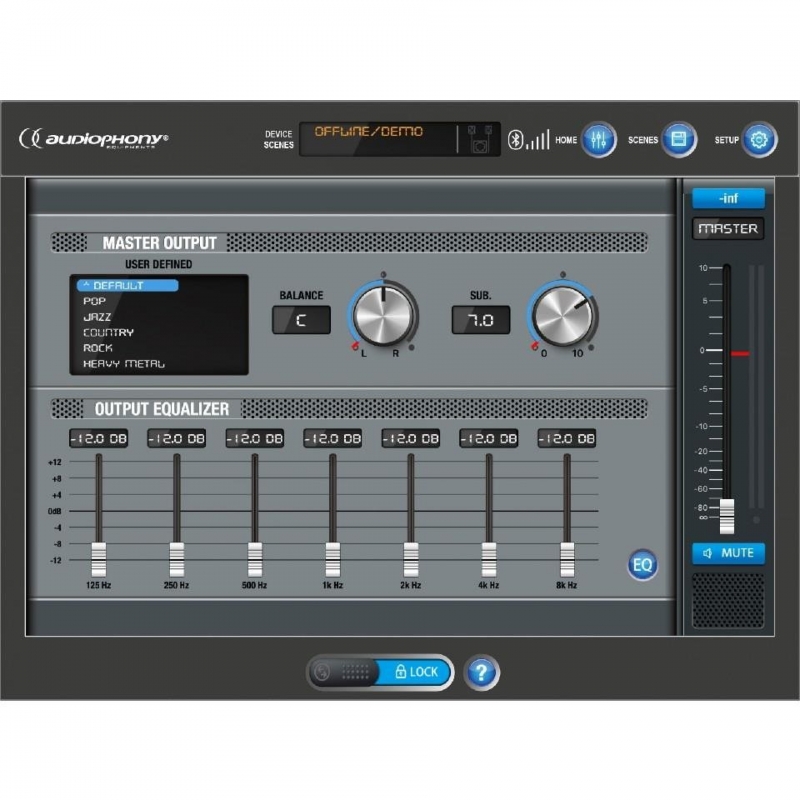Choose the Jazz preset
The image size is (800, 800).
(x=96, y=317)
